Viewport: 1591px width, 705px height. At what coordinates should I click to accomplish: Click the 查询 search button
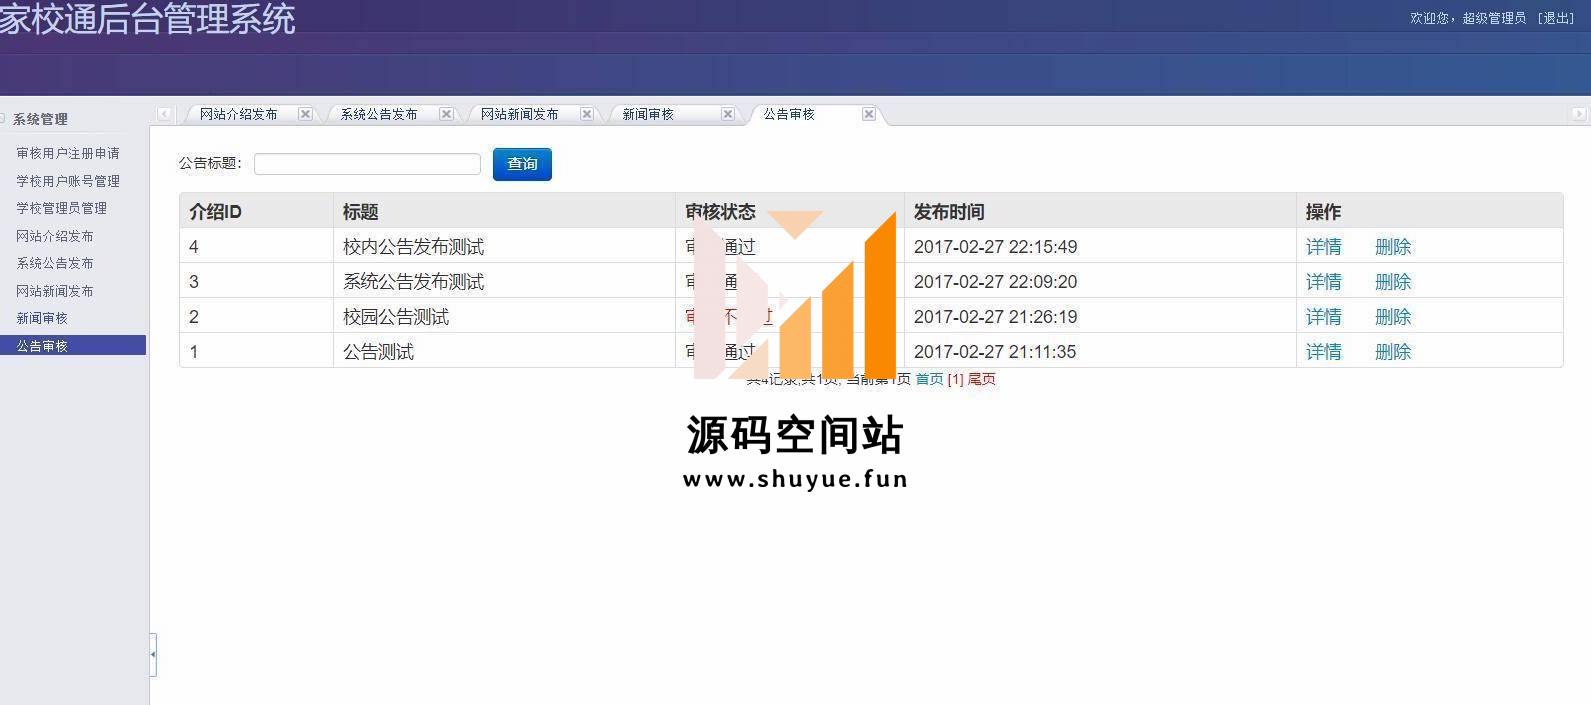pos(522,164)
